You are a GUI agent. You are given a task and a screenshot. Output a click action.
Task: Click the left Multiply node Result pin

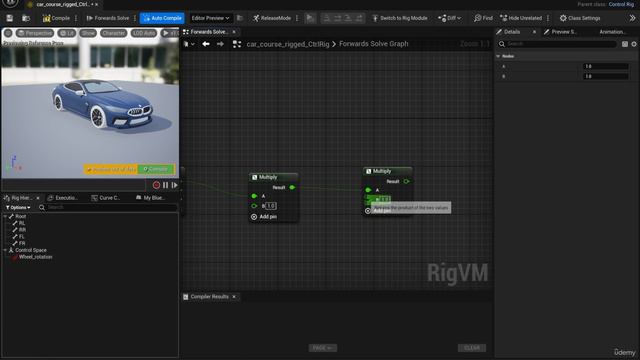[x=292, y=187]
